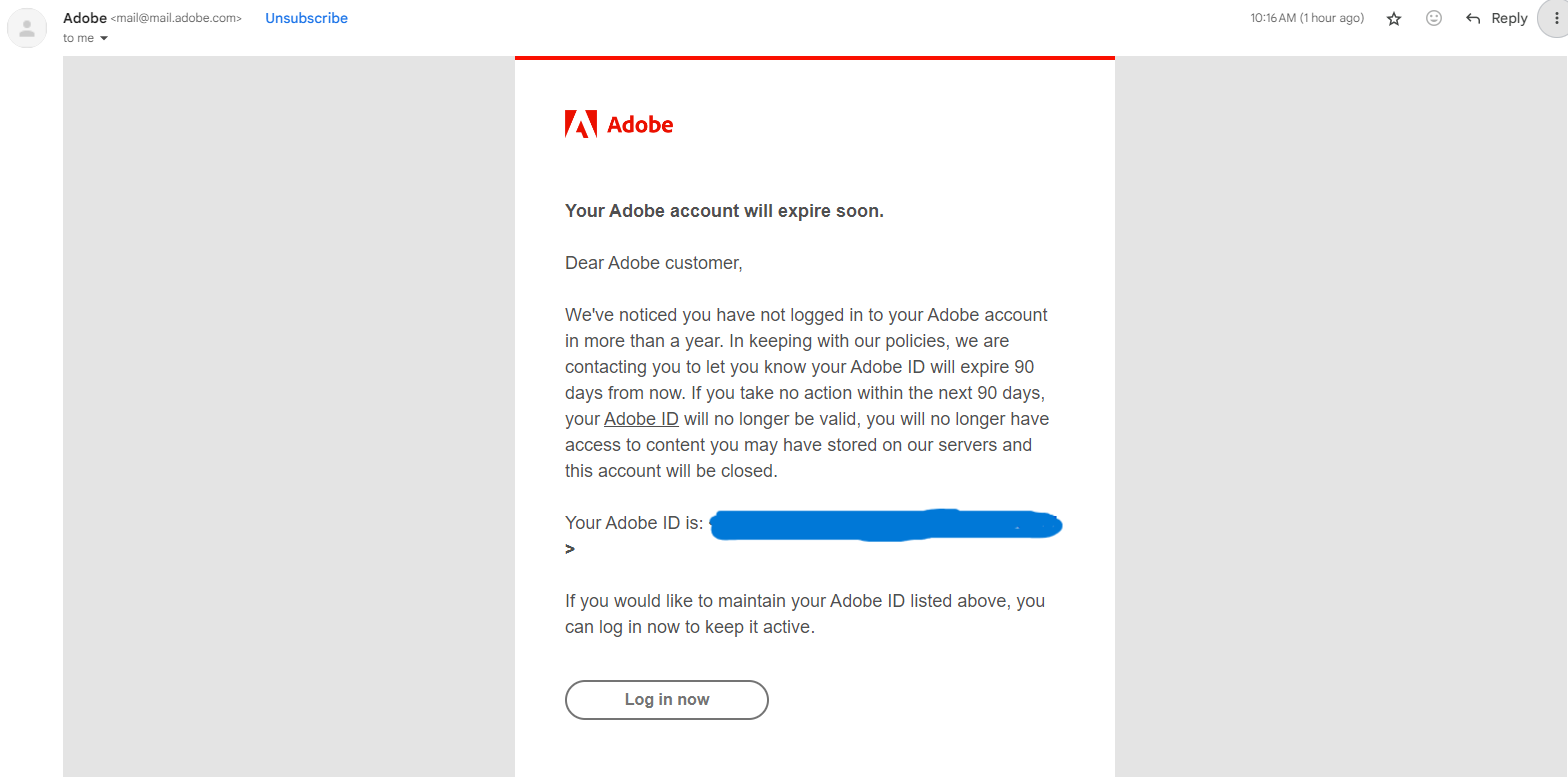Viewport: 1568px width, 777px height.
Task: Open the smiley face reaction picker
Action: [1433, 18]
